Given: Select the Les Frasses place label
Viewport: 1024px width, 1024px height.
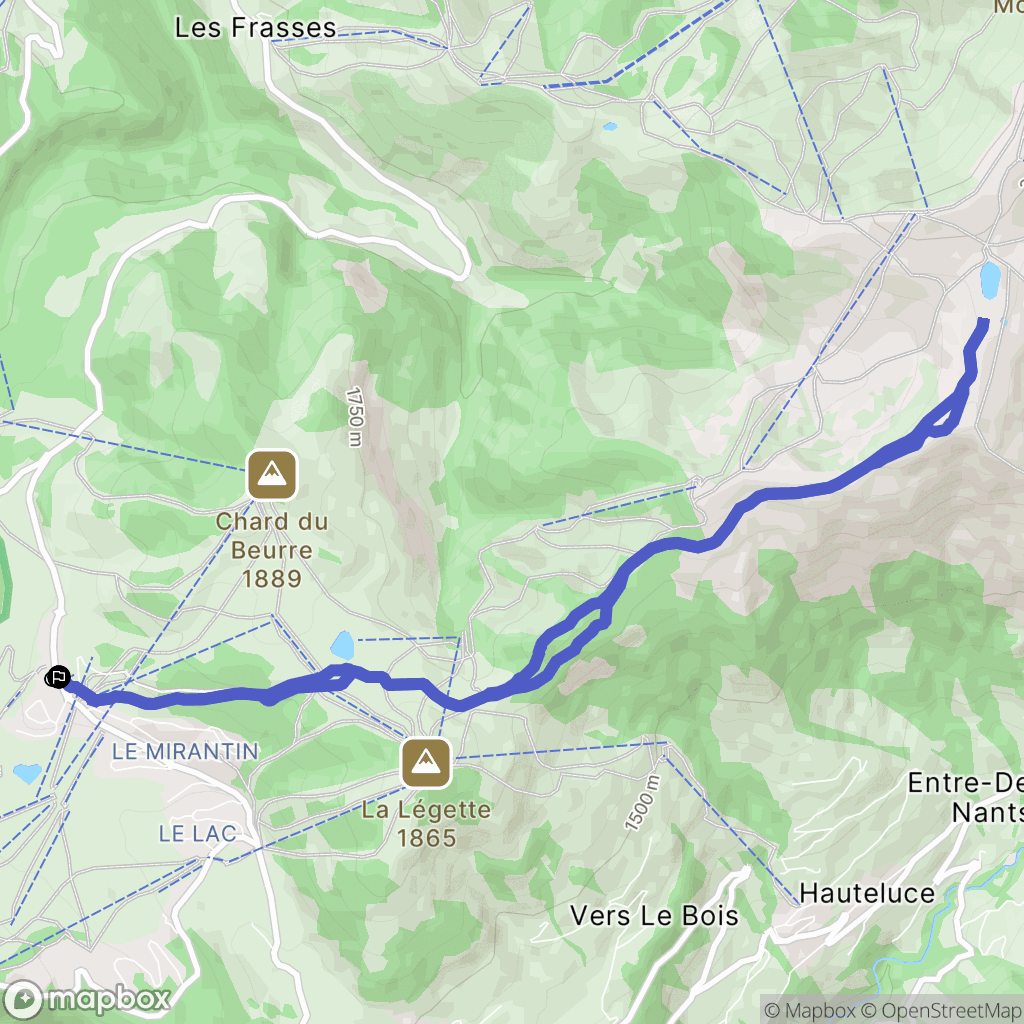Looking at the screenshot, I should (255, 28).
